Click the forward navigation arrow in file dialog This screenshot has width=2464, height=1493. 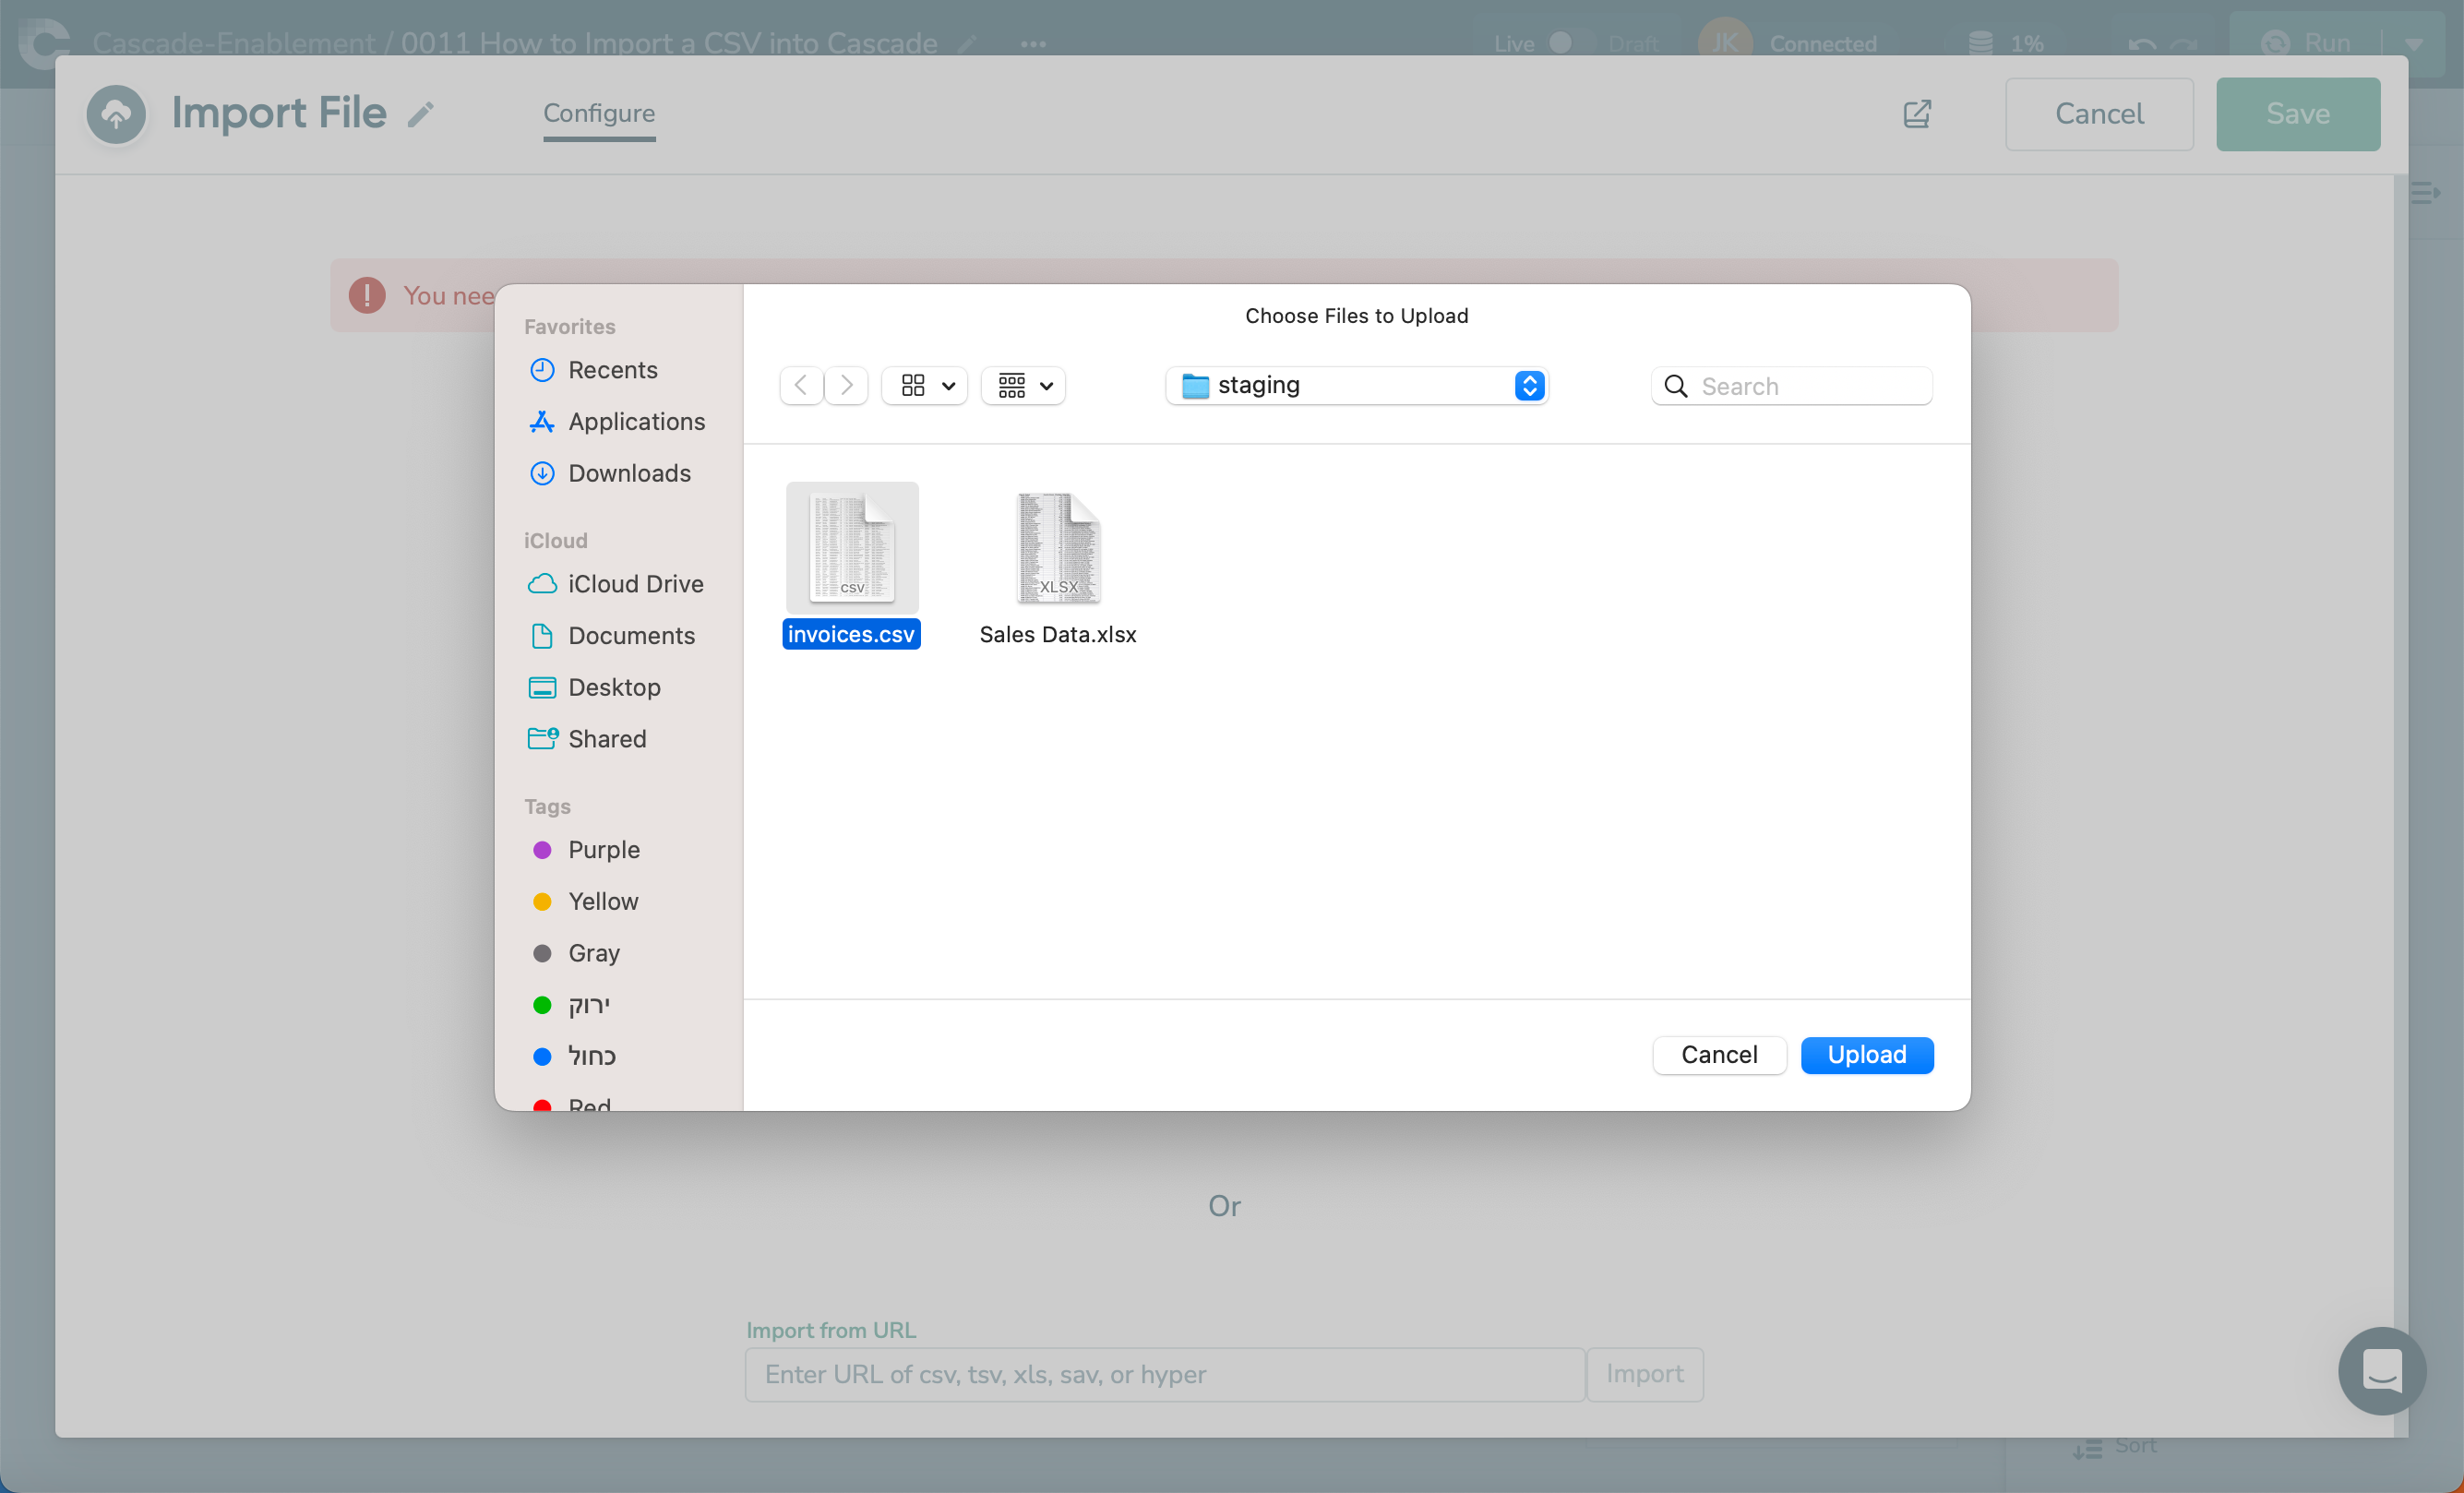tap(846, 385)
